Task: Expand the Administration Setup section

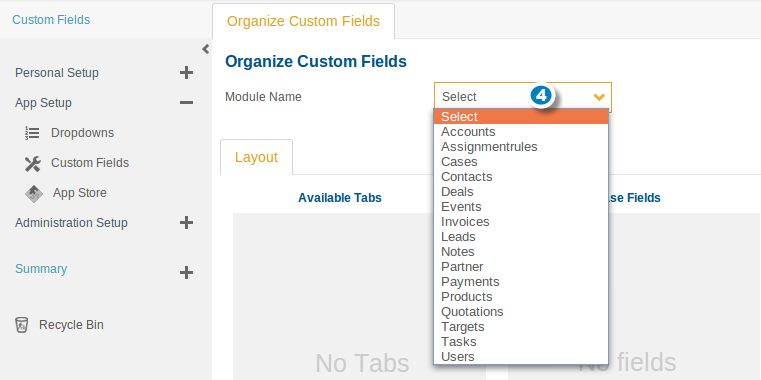Action: coord(186,223)
